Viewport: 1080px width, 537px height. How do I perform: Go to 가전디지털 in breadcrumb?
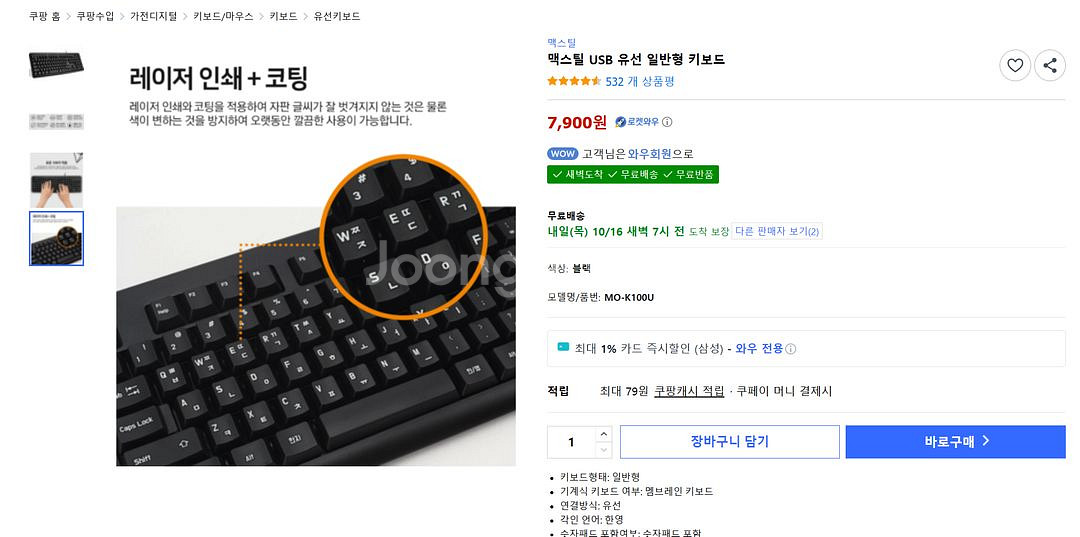153,16
